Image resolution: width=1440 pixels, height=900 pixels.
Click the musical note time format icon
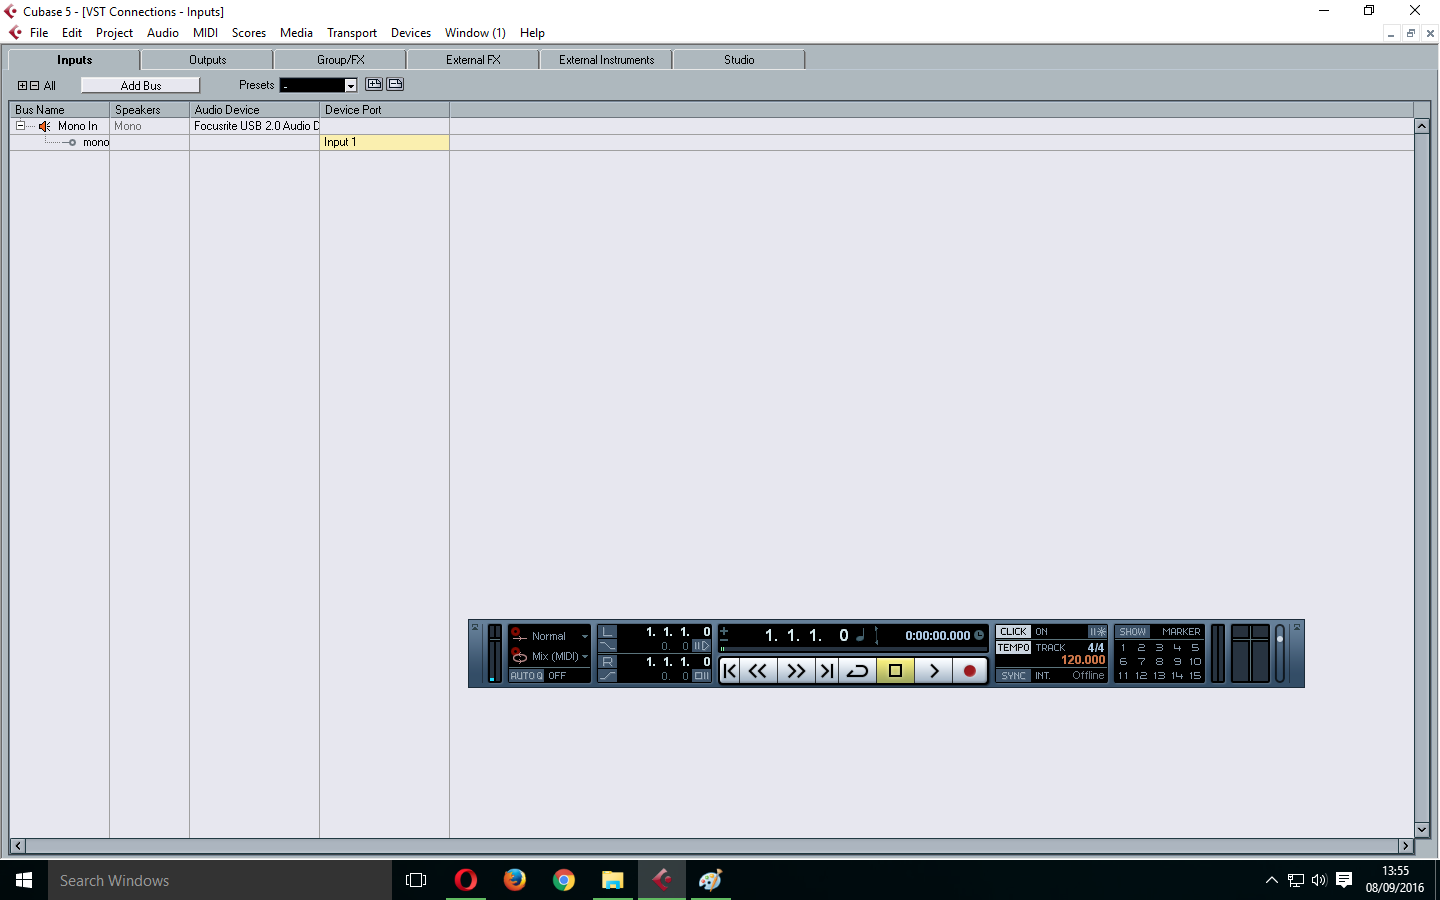[860, 635]
